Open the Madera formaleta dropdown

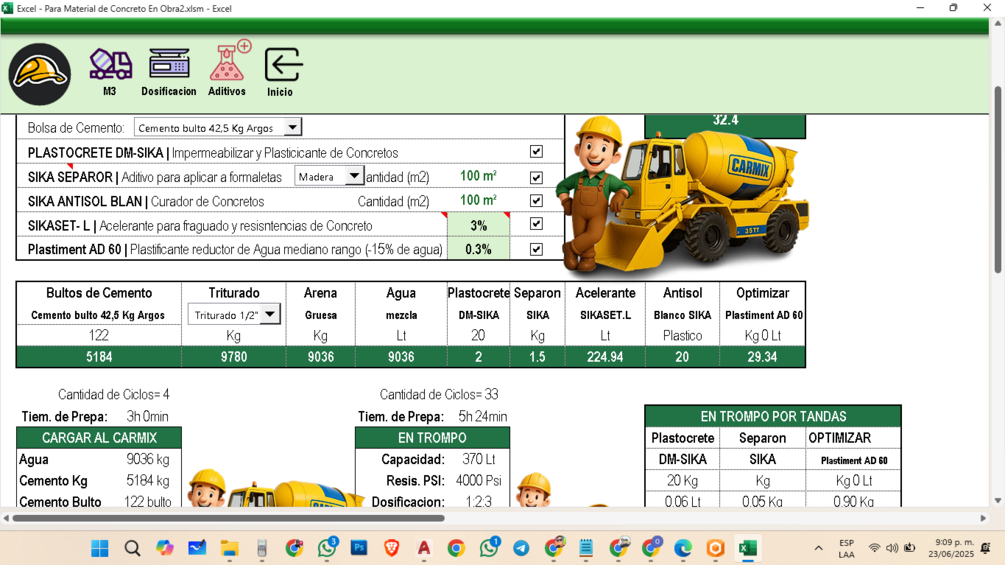(x=354, y=176)
